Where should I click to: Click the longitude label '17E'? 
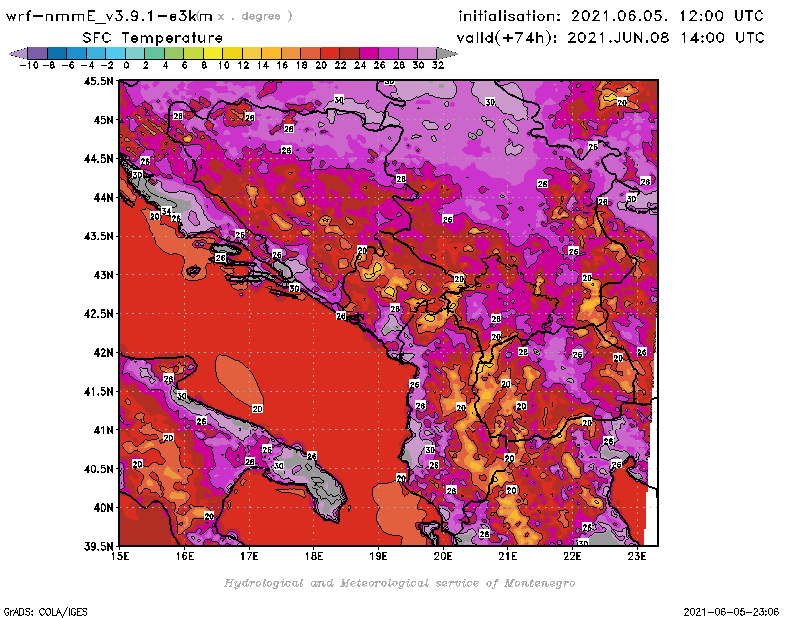click(x=249, y=556)
